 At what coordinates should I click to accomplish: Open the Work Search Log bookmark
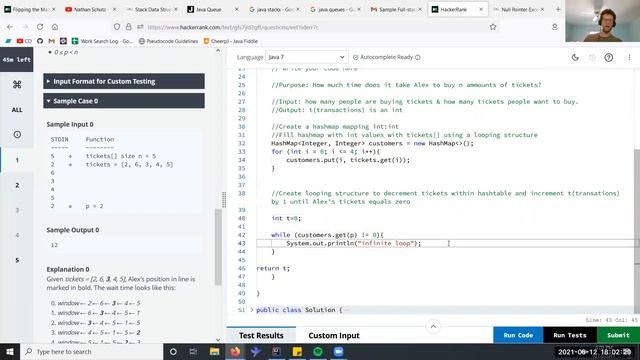click(102, 41)
